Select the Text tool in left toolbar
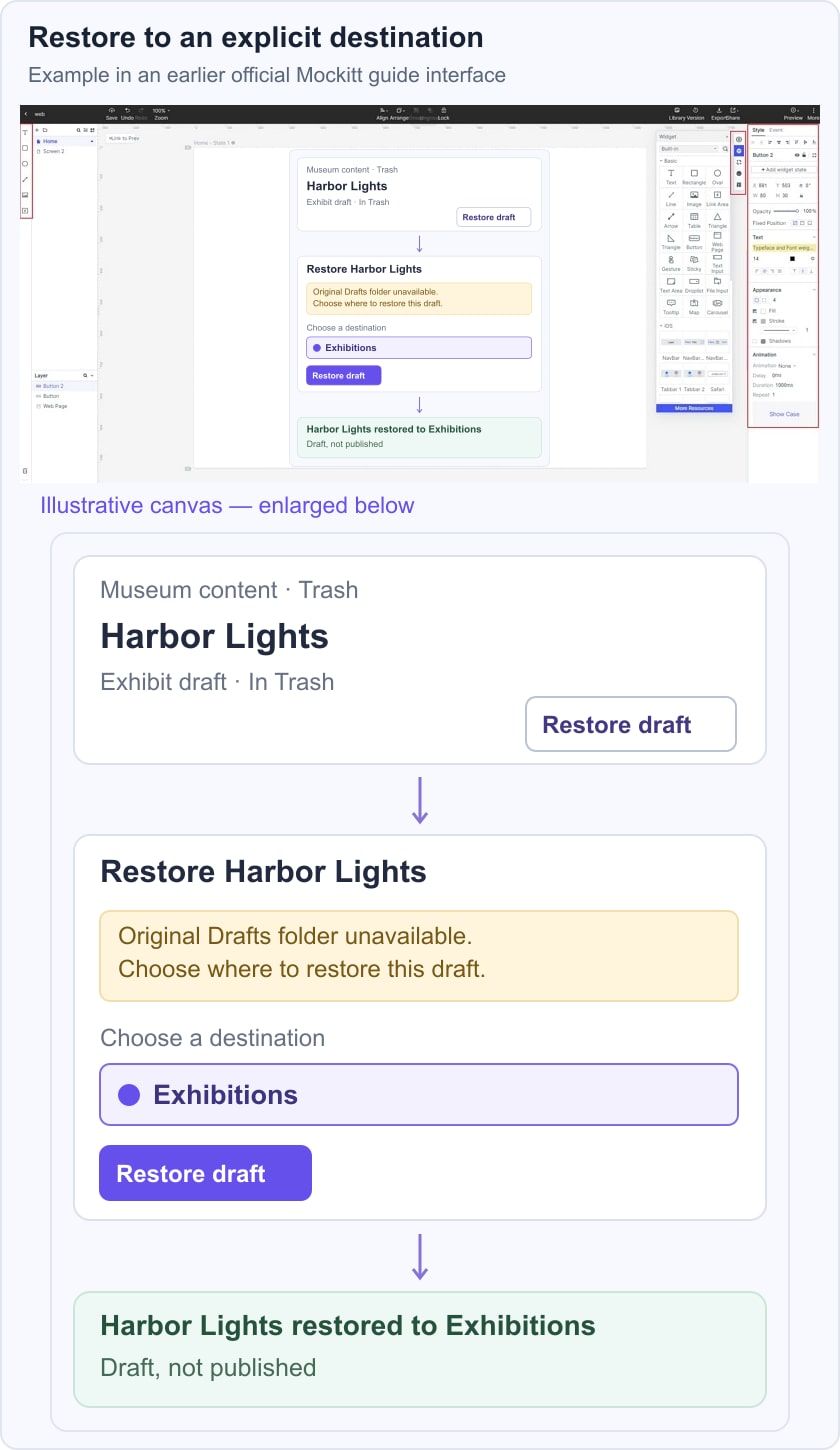Viewport: 840px width, 1450px height. coord(25,133)
